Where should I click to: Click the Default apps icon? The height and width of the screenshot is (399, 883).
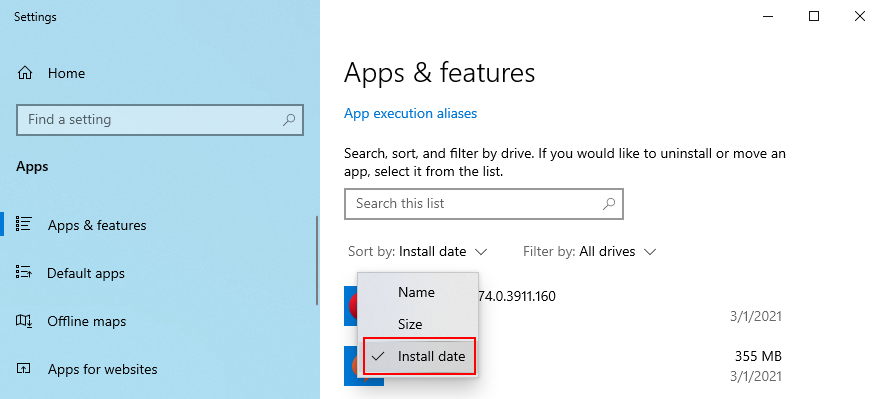pyautogui.click(x=23, y=272)
